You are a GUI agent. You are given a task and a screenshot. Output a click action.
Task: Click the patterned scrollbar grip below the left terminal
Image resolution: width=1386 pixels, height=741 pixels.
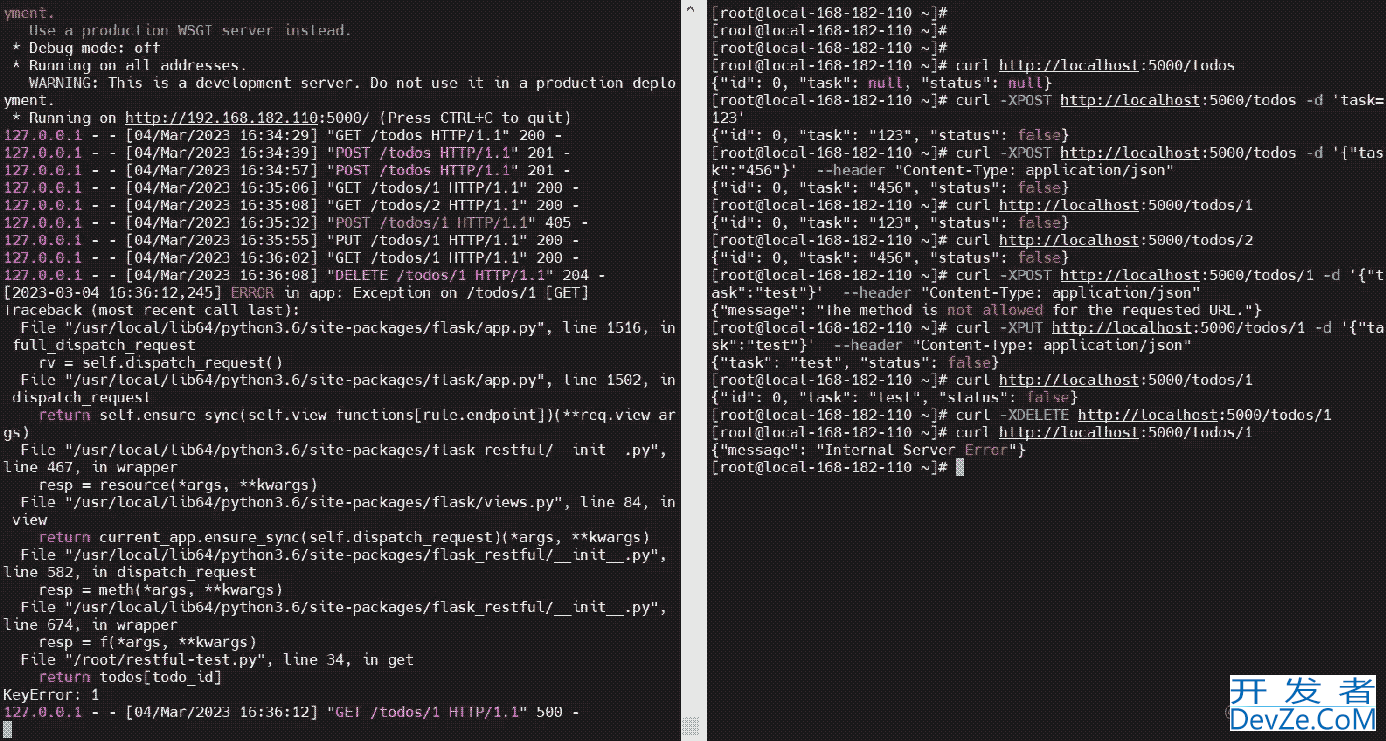point(690,725)
